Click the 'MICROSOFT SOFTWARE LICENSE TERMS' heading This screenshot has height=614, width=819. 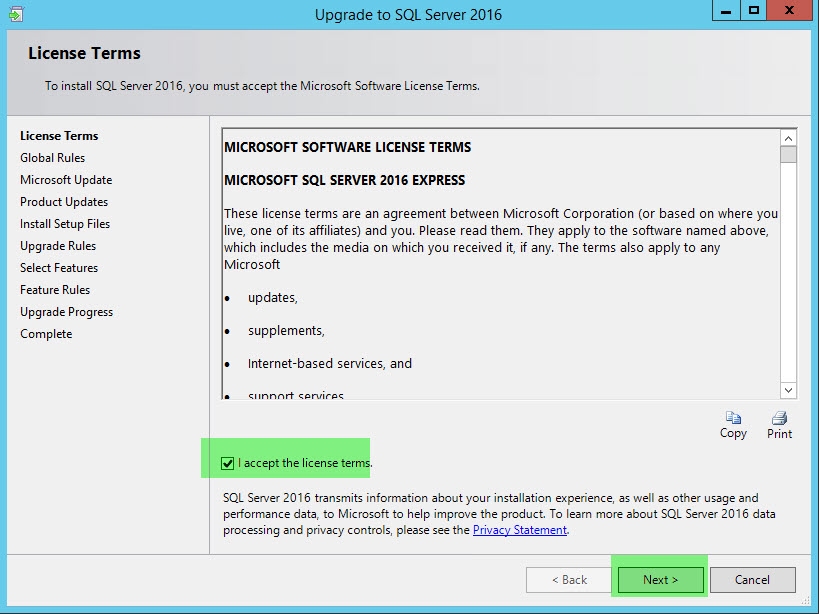click(x=347, y=147)
